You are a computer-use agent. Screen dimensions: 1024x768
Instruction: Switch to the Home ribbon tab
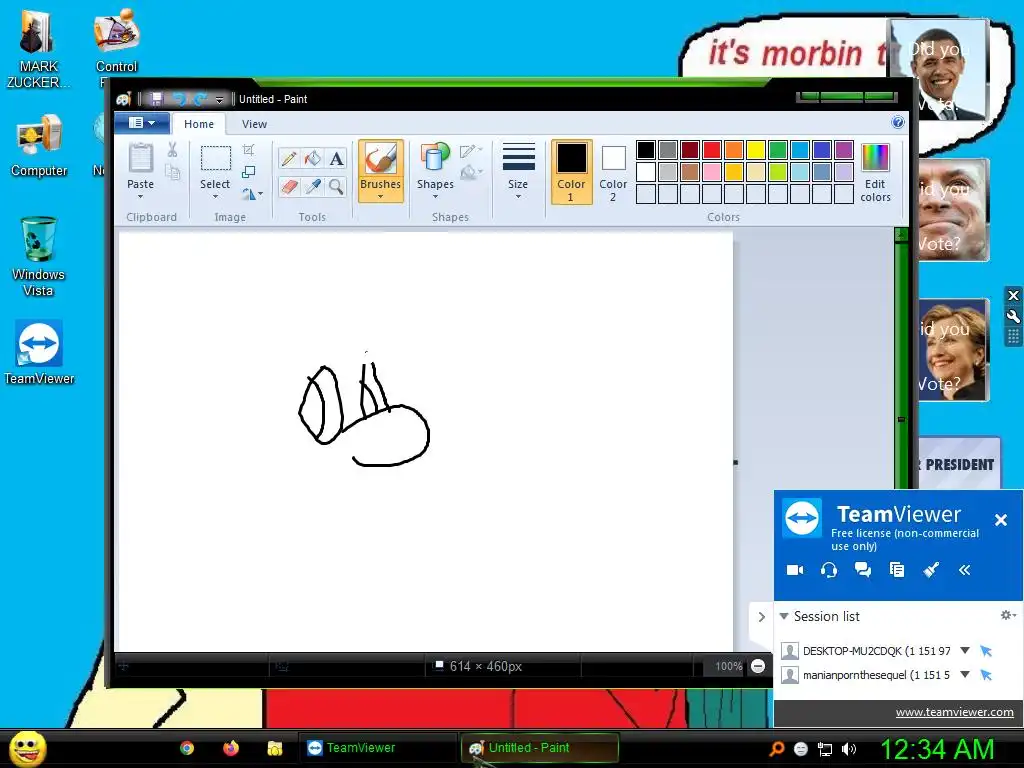[x=199, y=123]
